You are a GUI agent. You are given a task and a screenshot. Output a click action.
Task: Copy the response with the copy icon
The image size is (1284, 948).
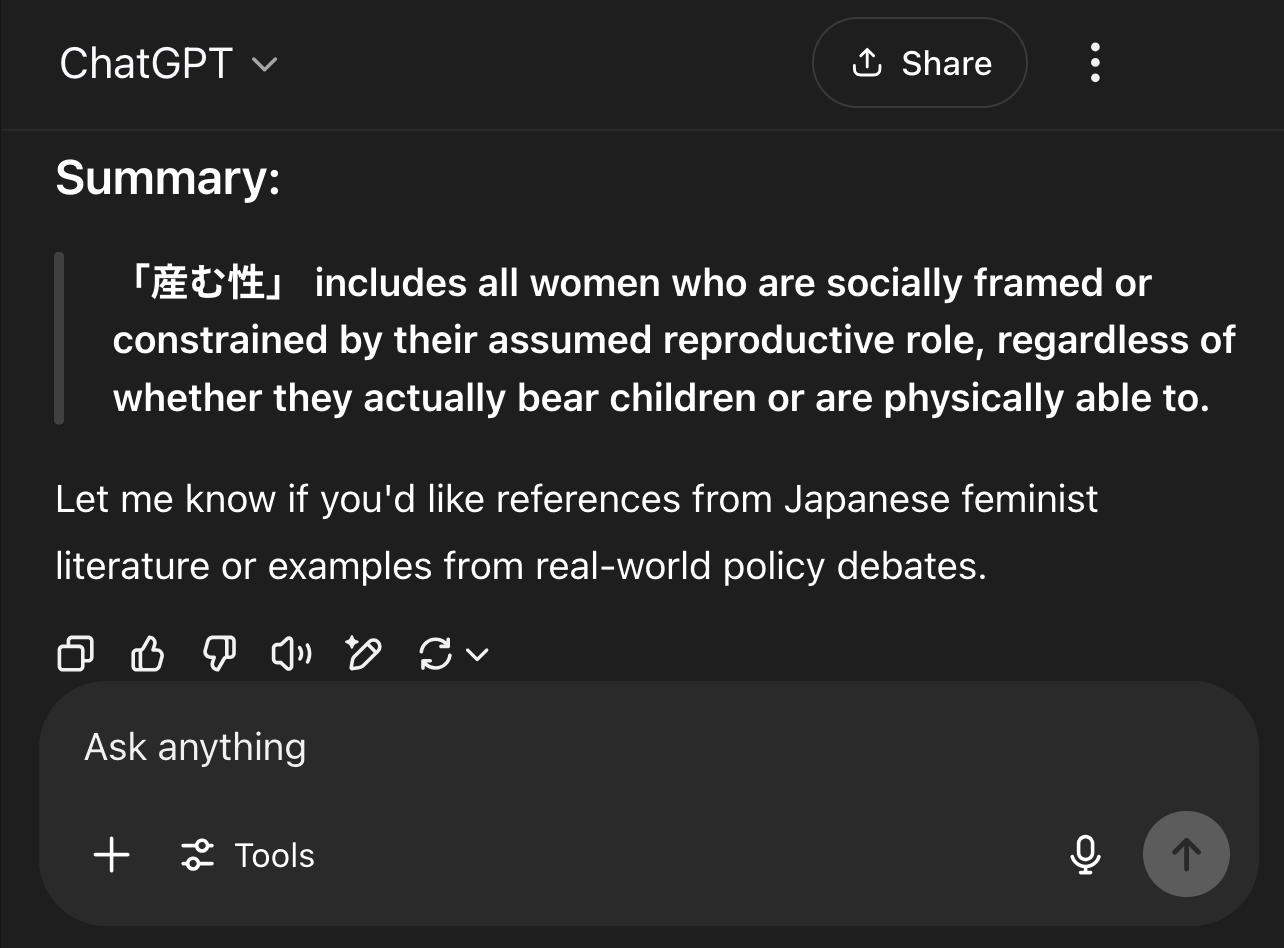tap(76, 654)
